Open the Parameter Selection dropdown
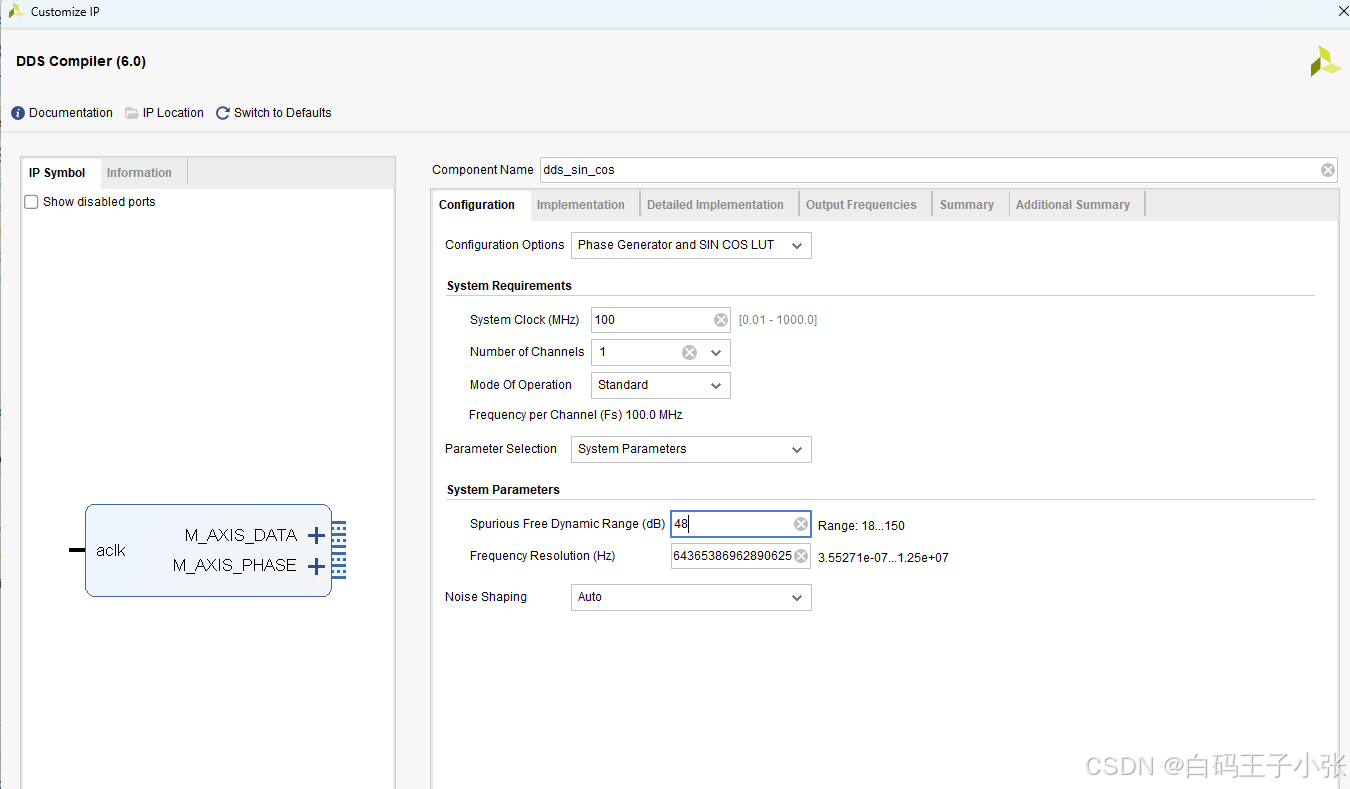The height and width of the screenshot is (789, 1350). pos(691,449)
